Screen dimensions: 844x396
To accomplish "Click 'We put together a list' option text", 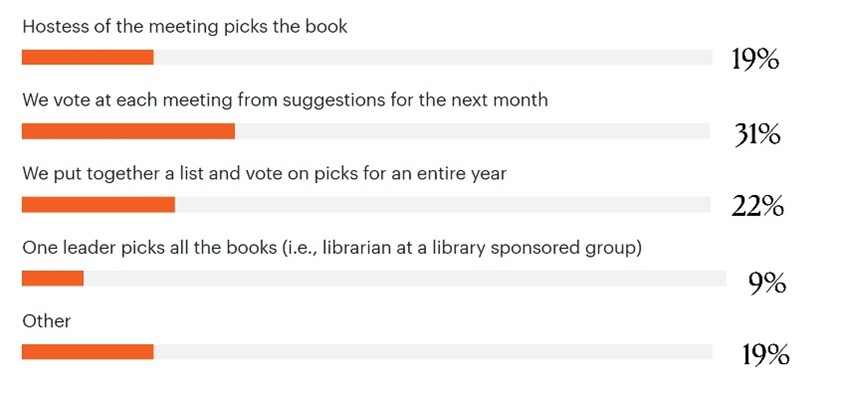I will (x=264, y=174).
